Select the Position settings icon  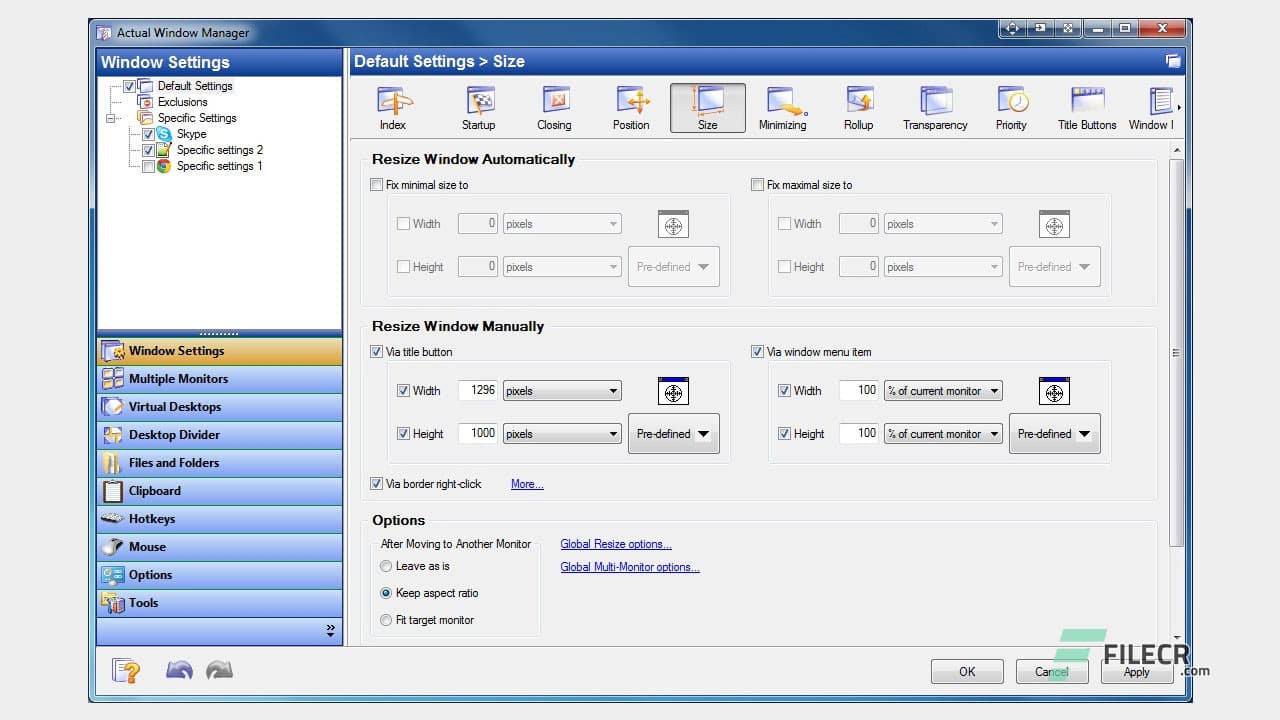coord(631,105)
